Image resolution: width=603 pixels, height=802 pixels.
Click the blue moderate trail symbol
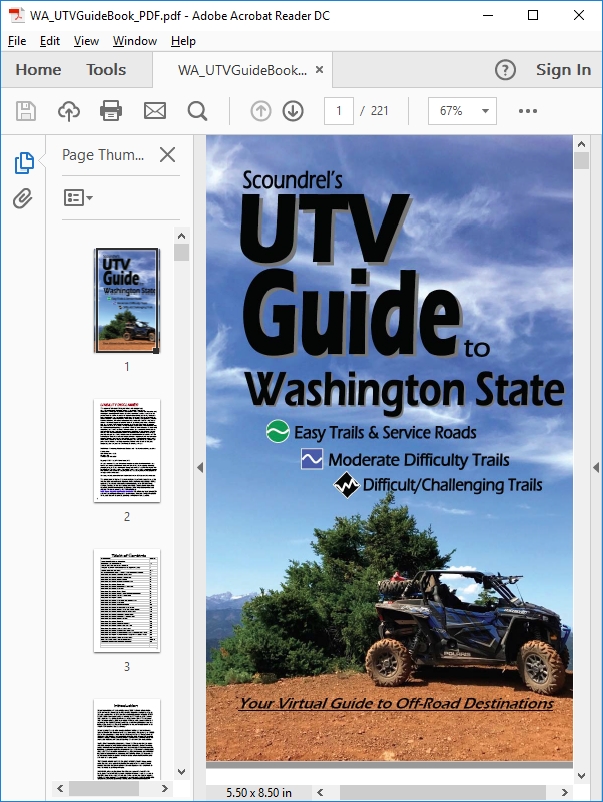pyautogui.click(x=311, y=459)
